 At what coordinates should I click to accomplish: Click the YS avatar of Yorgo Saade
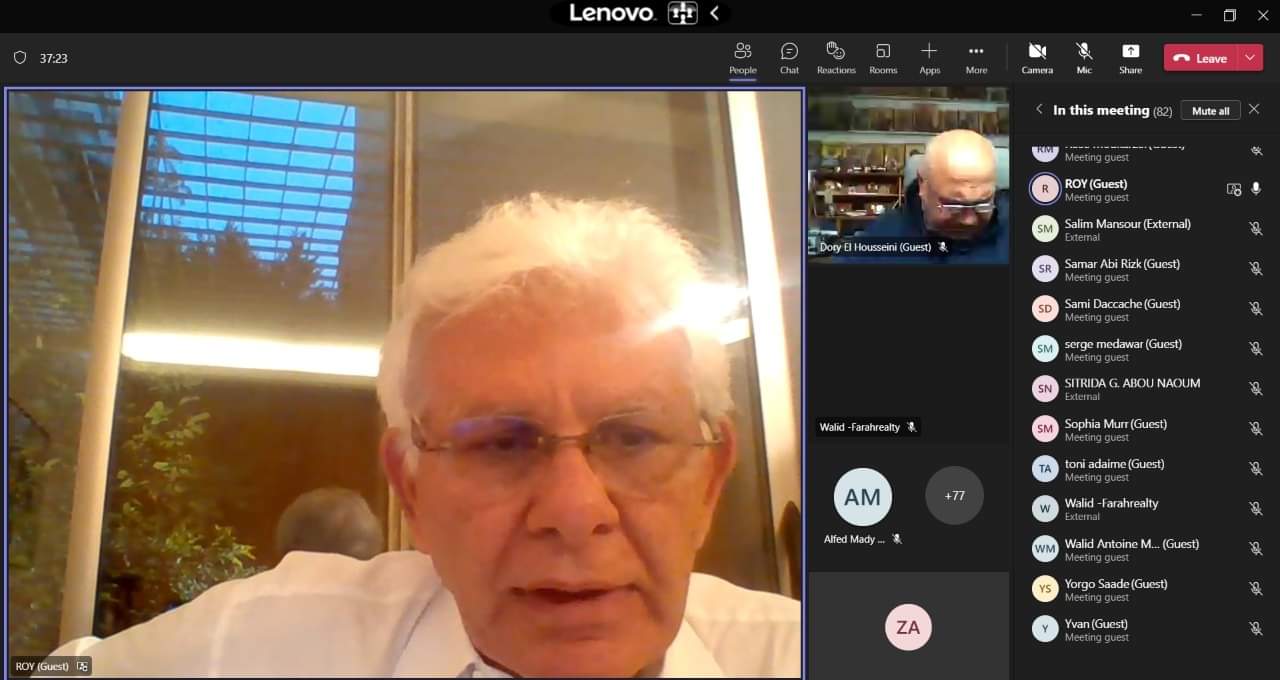click(1045, 589)
